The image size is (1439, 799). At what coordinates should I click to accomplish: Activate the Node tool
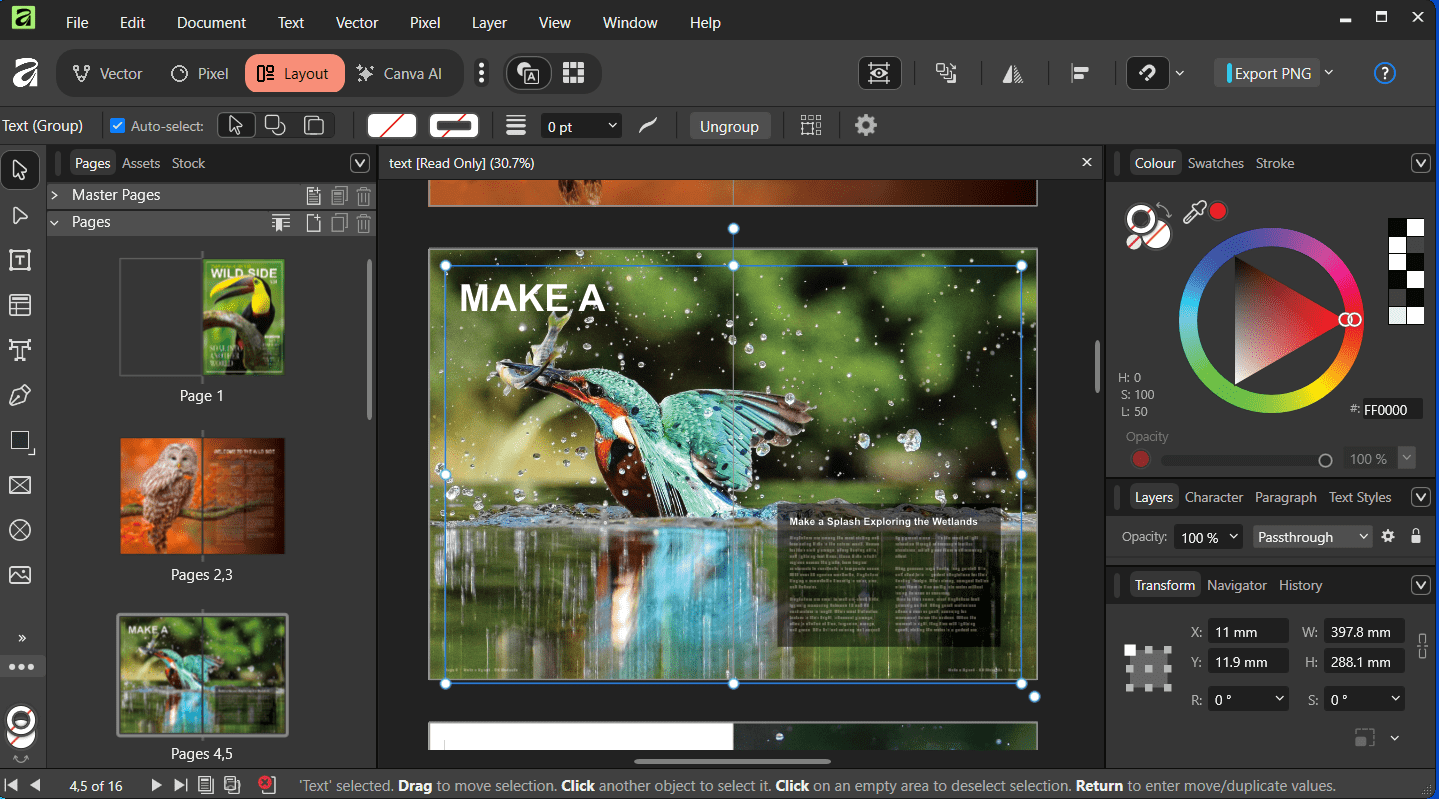pyautogui.click(x=20, y=216)
